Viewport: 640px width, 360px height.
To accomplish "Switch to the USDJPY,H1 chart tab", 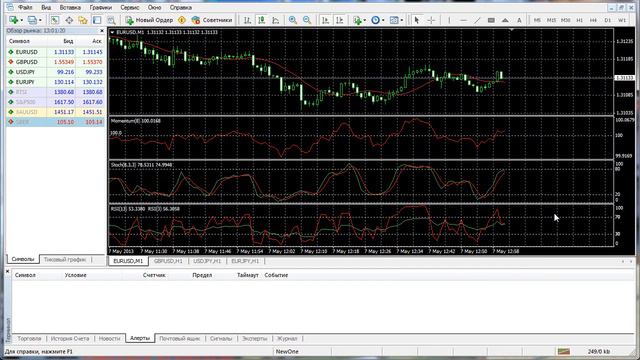I will (207, 261).
